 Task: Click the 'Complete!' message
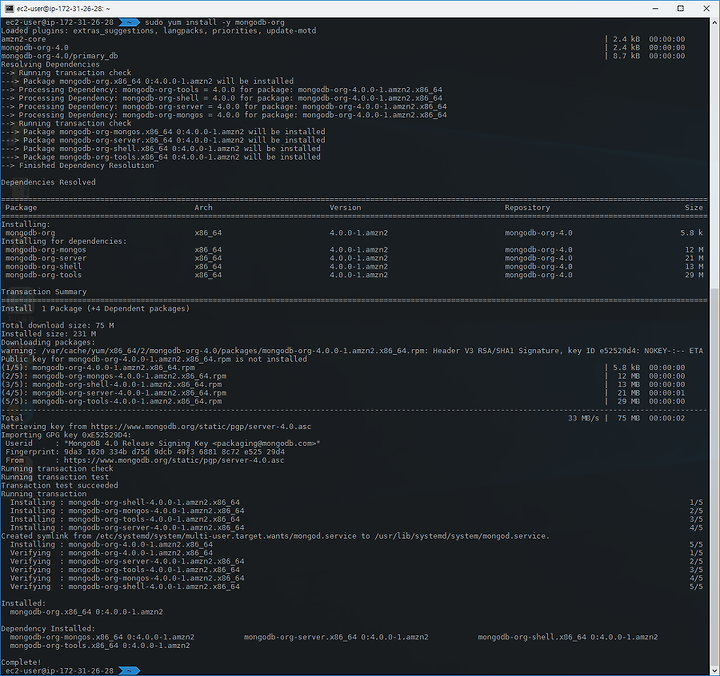[x=21, y=662]
